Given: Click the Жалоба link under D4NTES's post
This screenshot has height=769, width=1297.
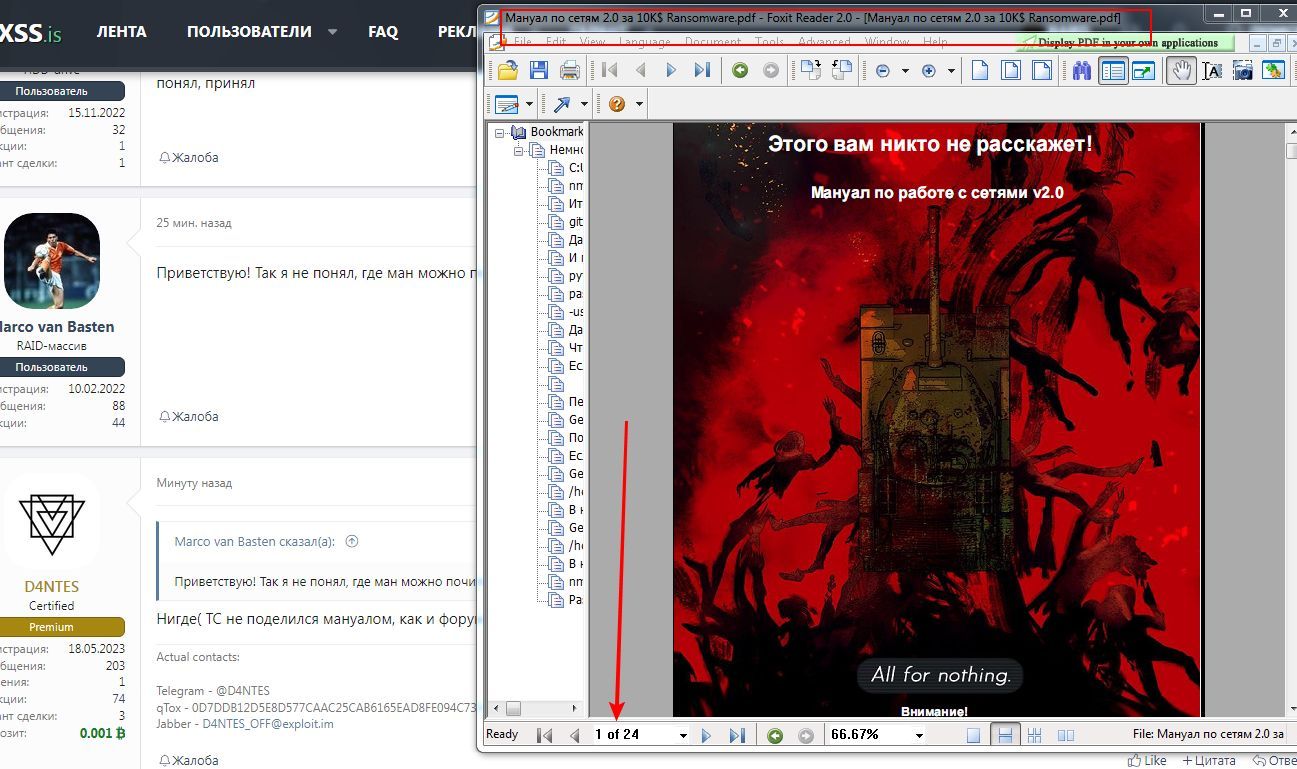Looking at the screenshot, I should click(188, 759).
